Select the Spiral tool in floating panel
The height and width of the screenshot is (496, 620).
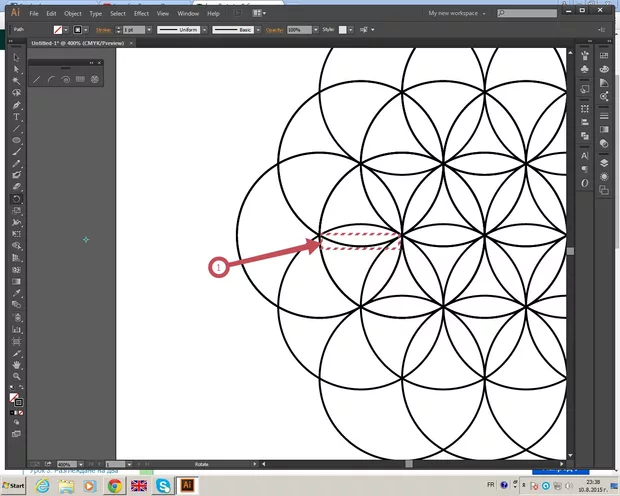pyautogui.click(x=65, y=79)
